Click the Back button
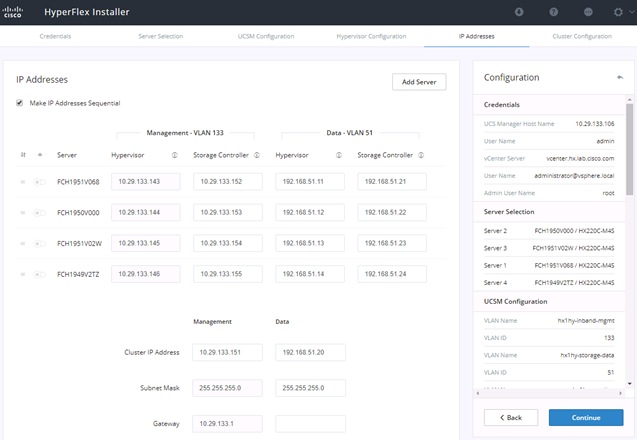637x440 pixels. 511,417
